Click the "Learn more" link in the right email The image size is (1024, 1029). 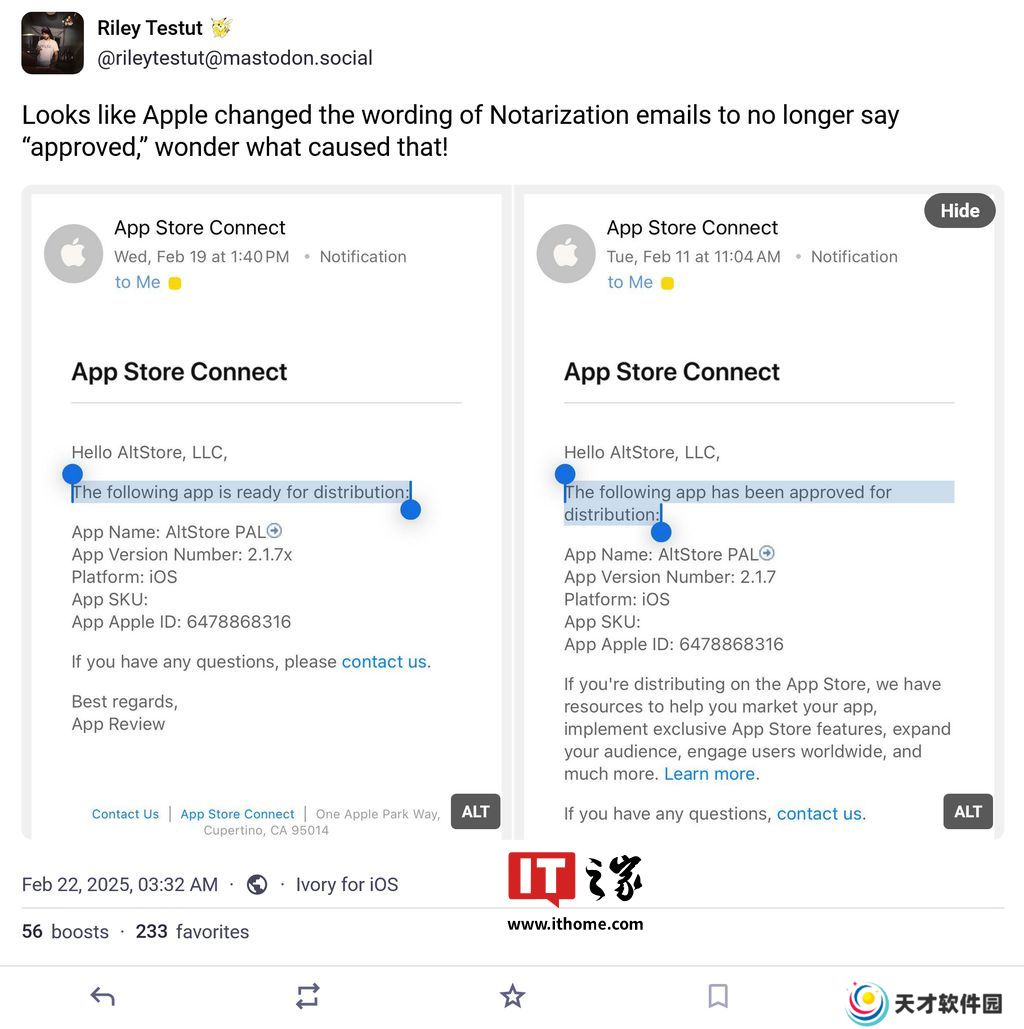tap(709, 774)
